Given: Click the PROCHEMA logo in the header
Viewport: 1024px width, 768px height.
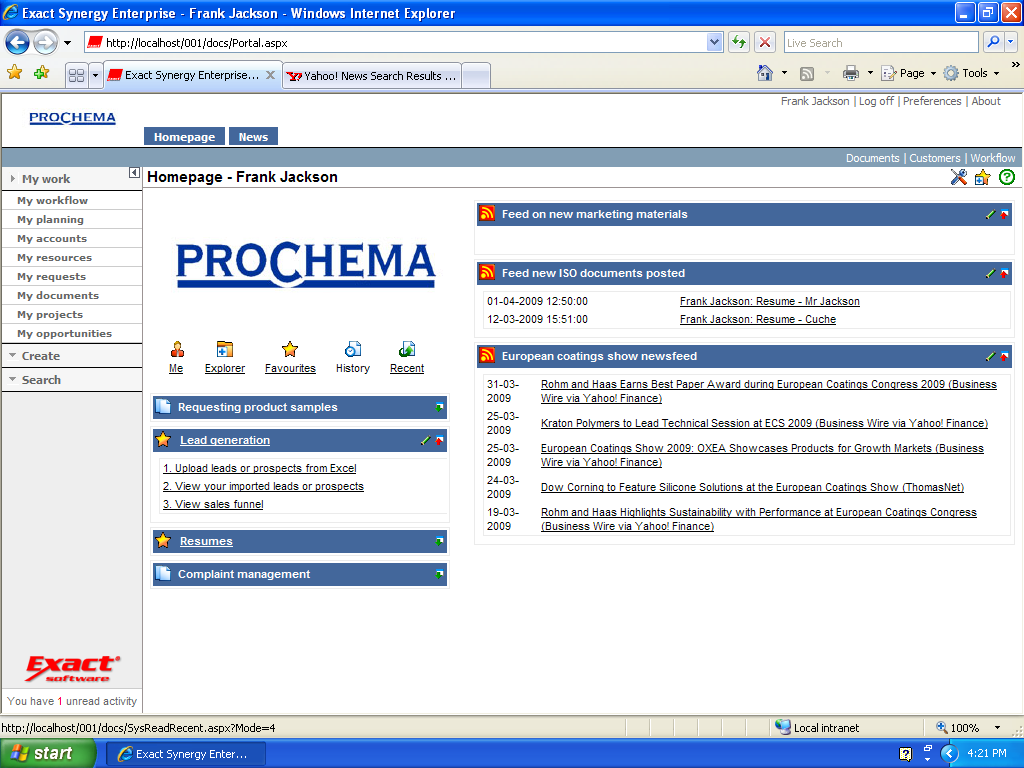Looking at the screenshot, I should click(72, 118).
